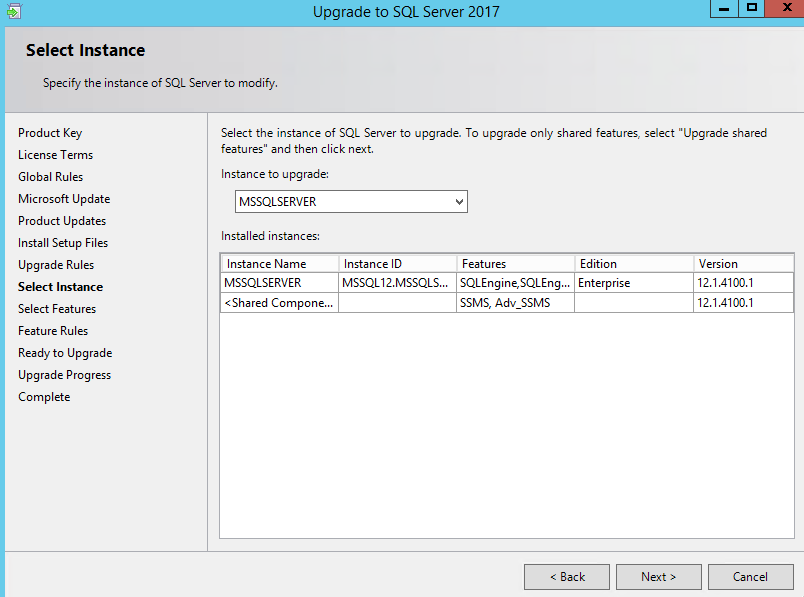Go to the Product Key step
The height and width of the screenshot is (597, 804).
[50, 133]
